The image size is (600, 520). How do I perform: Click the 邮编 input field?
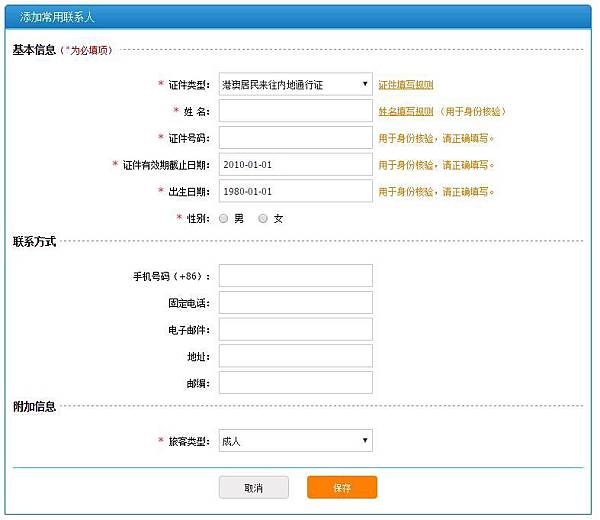tap(295, 383)
